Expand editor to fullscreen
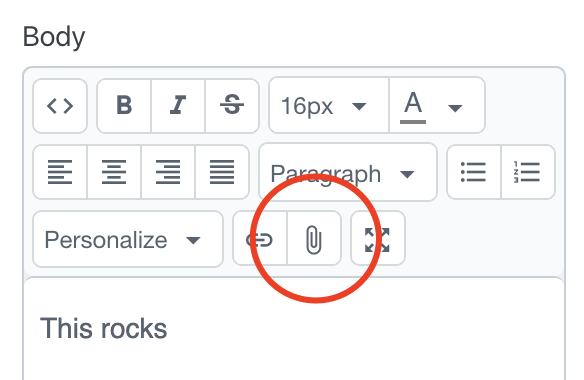Viewport: 584px width, 380px height. pyautogui.click(x=378, y=238)
